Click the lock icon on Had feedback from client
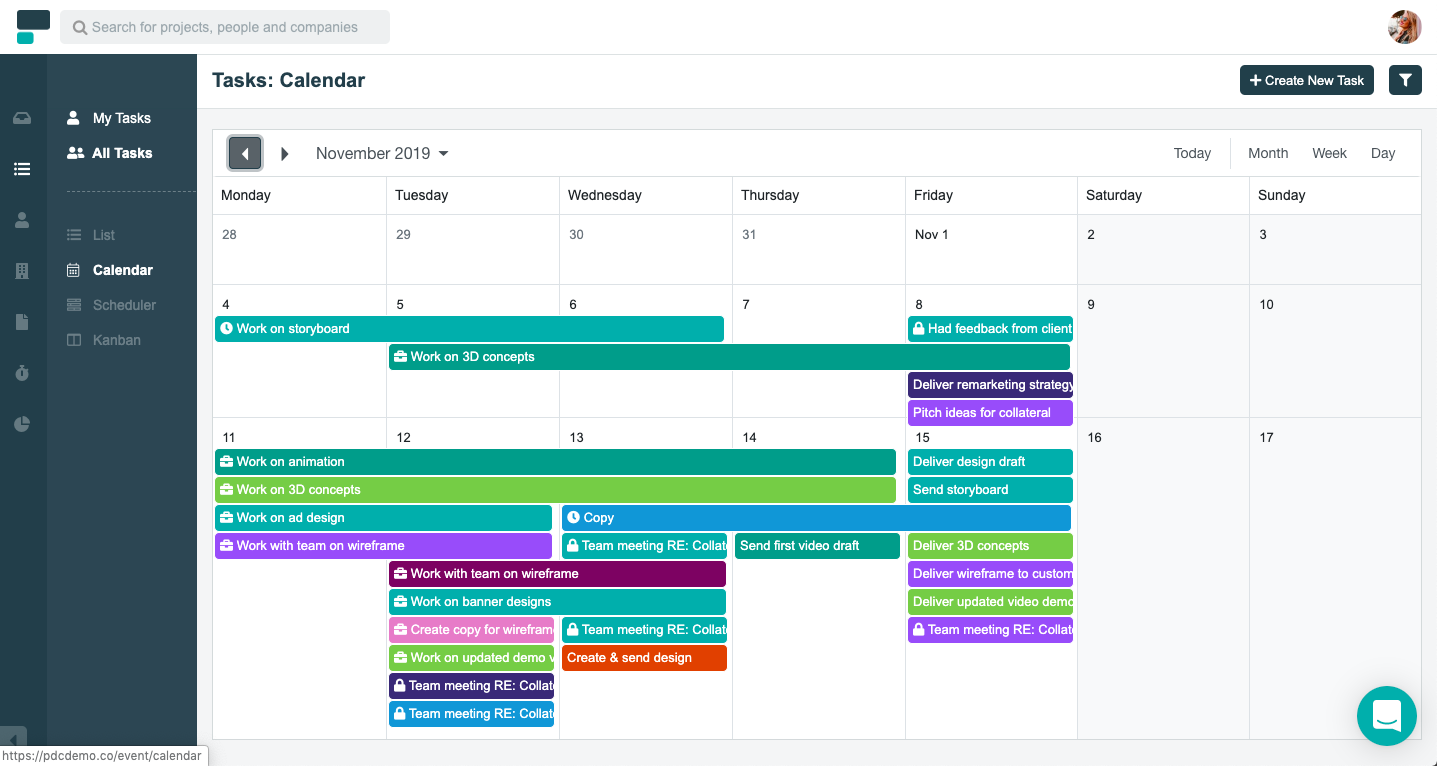1437x766 pixels. point(919,328)
